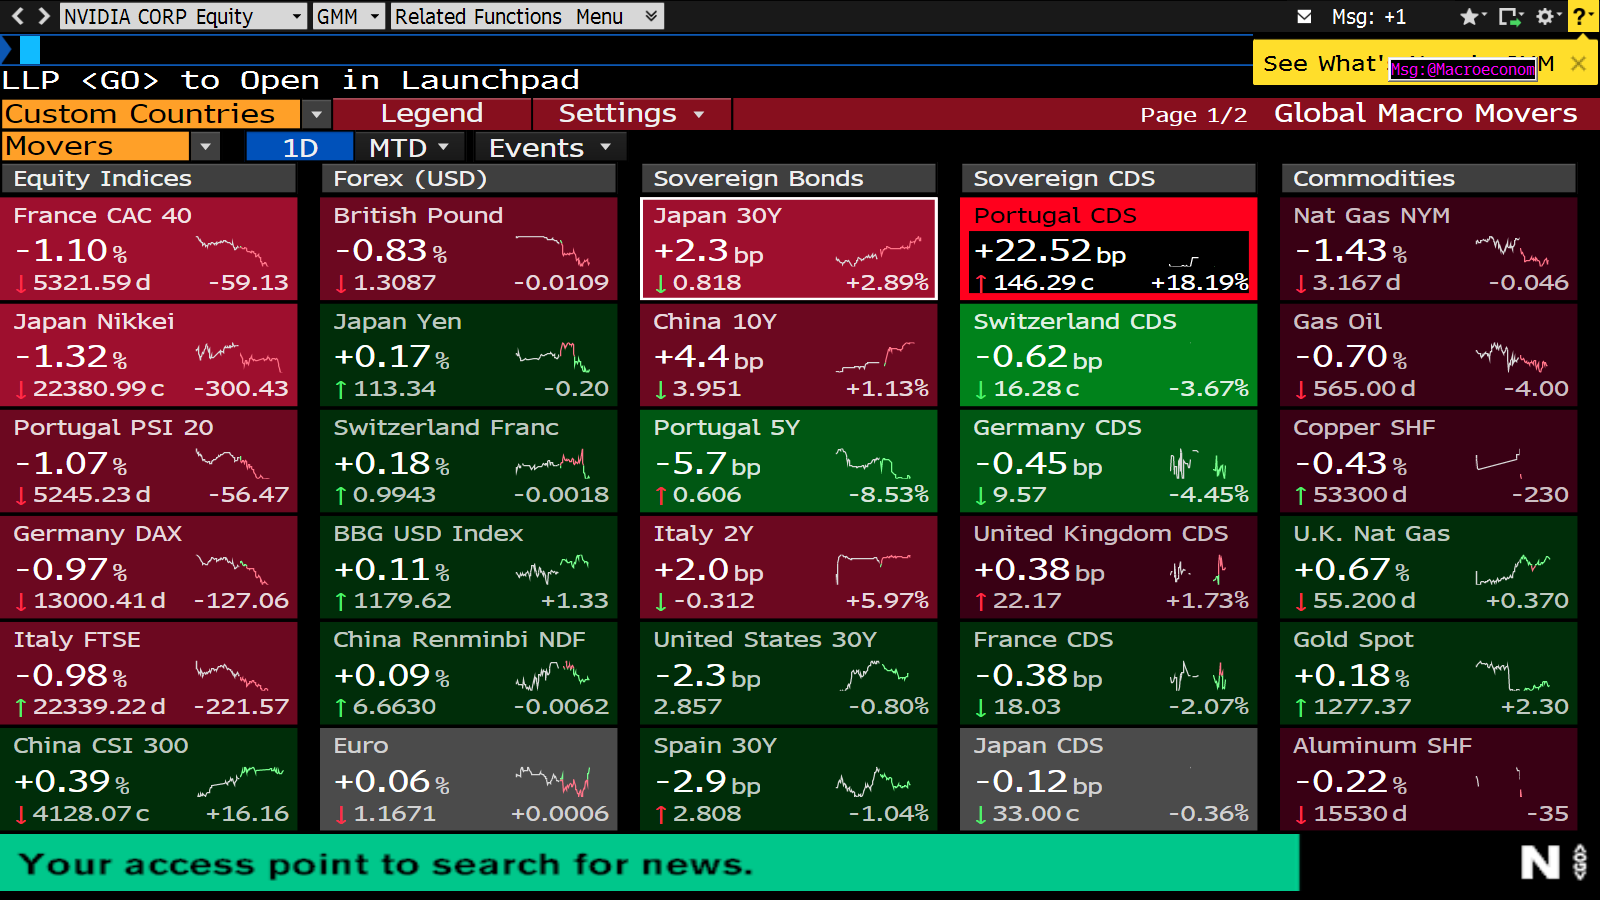Open the Movers dropdown arrow
The width and height of the screenshot is (1600, 900).
pos(205,147)
